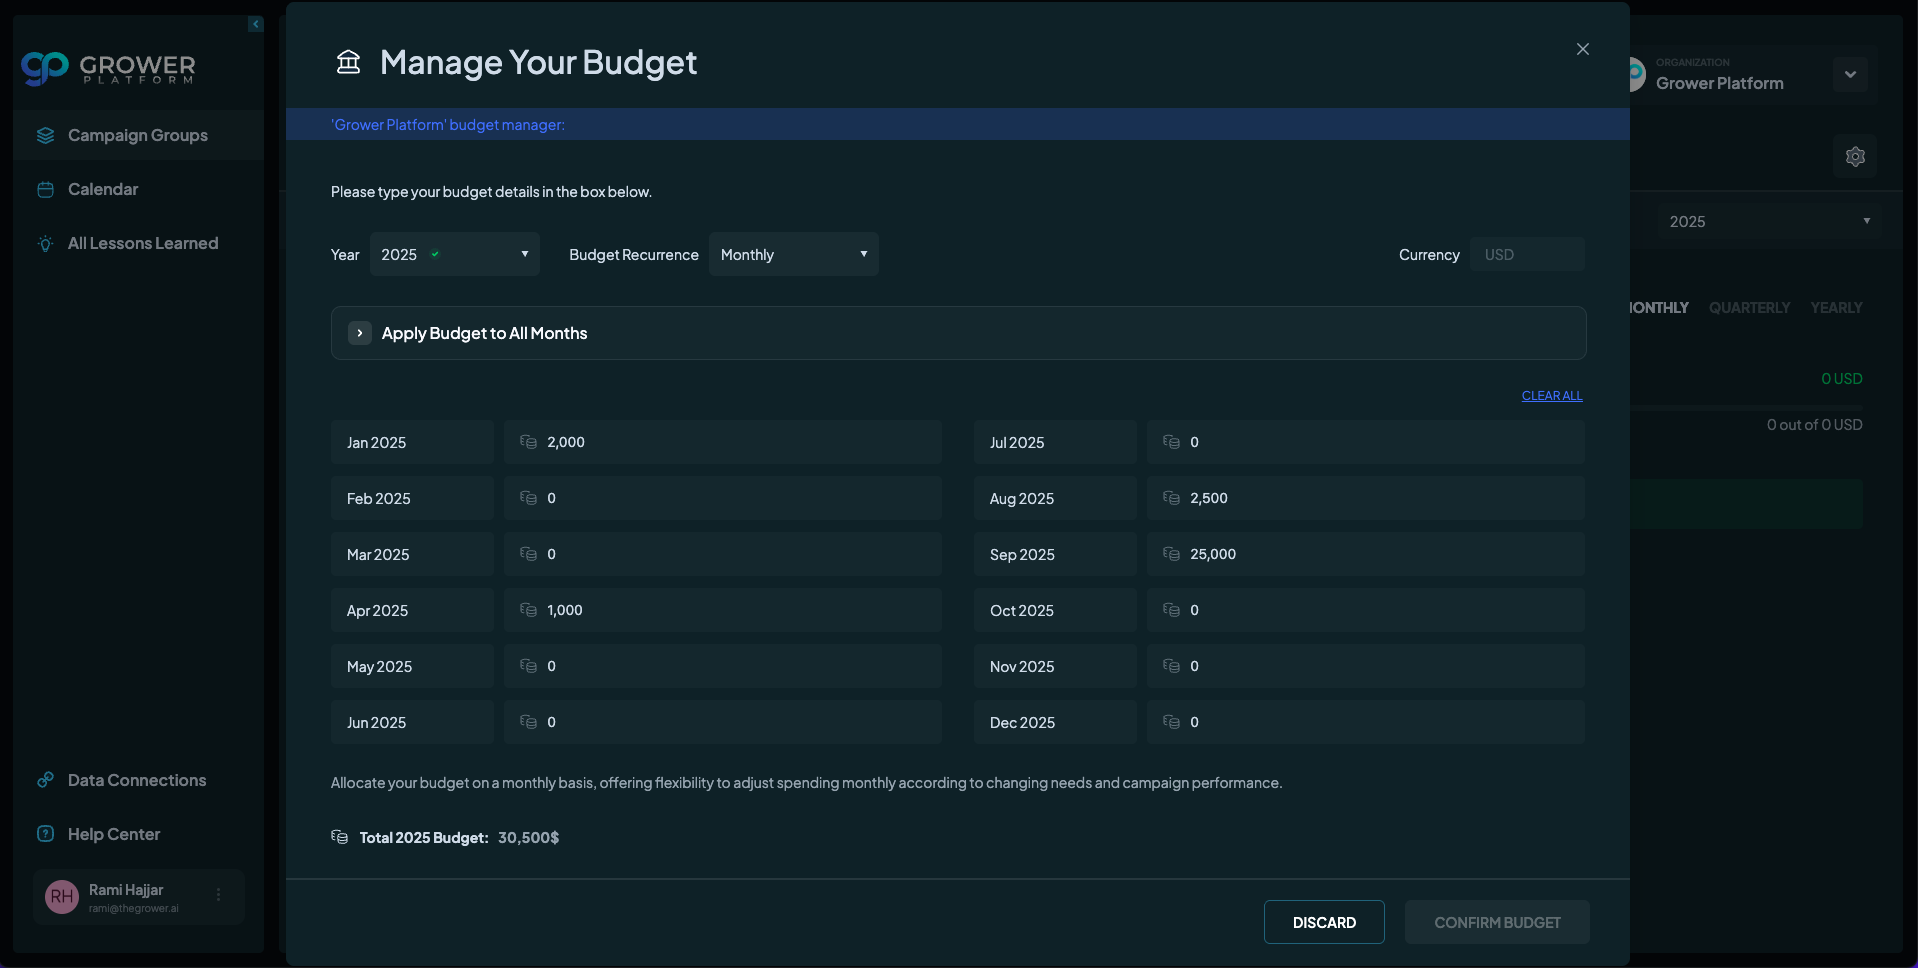1918x968 pixels.
Task: Switch to the Yearly tab
Action: (x=1836, y=308)
